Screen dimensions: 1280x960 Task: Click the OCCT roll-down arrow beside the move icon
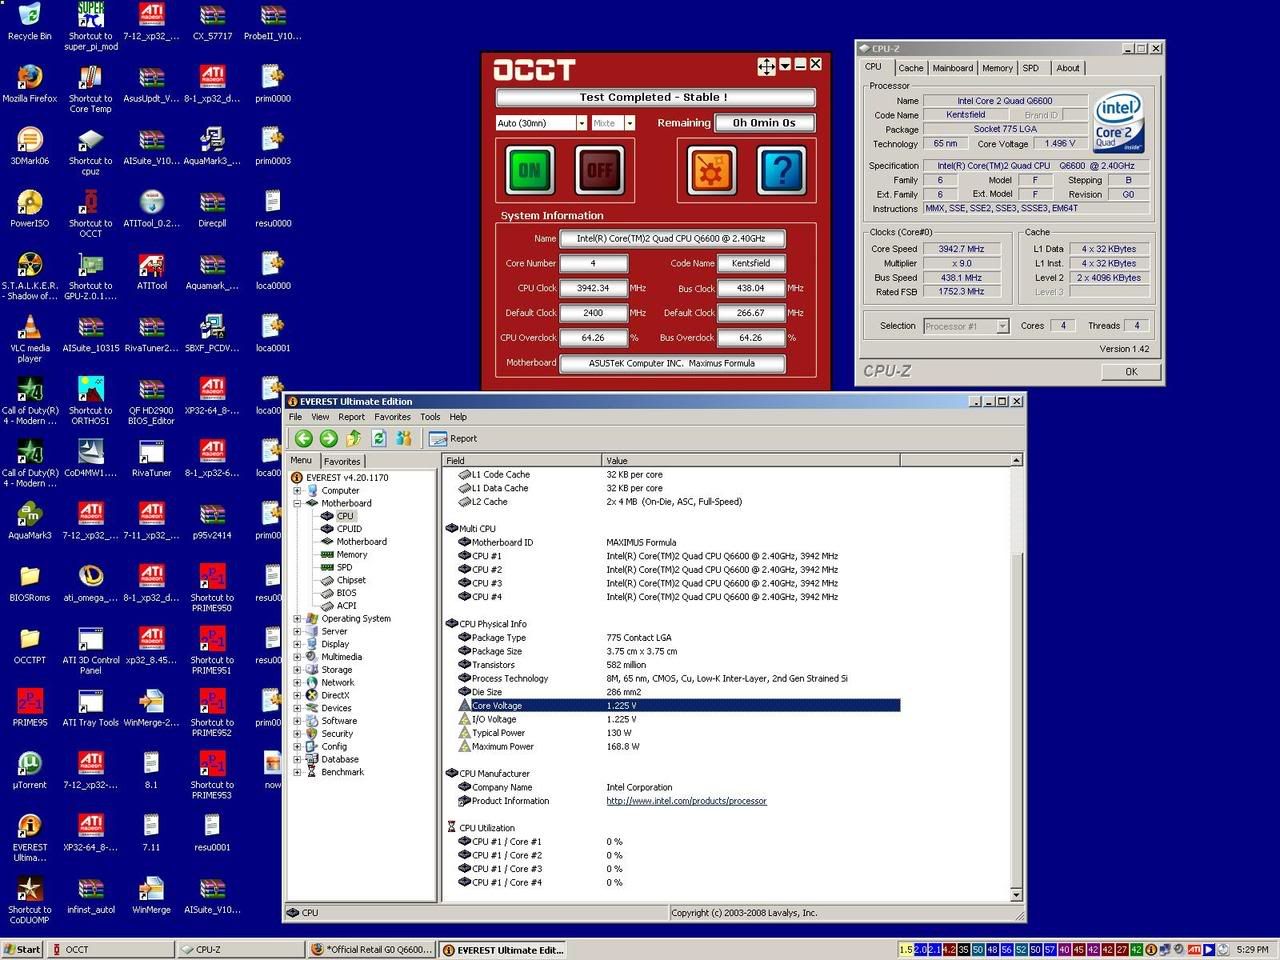(x=785, y=64)
